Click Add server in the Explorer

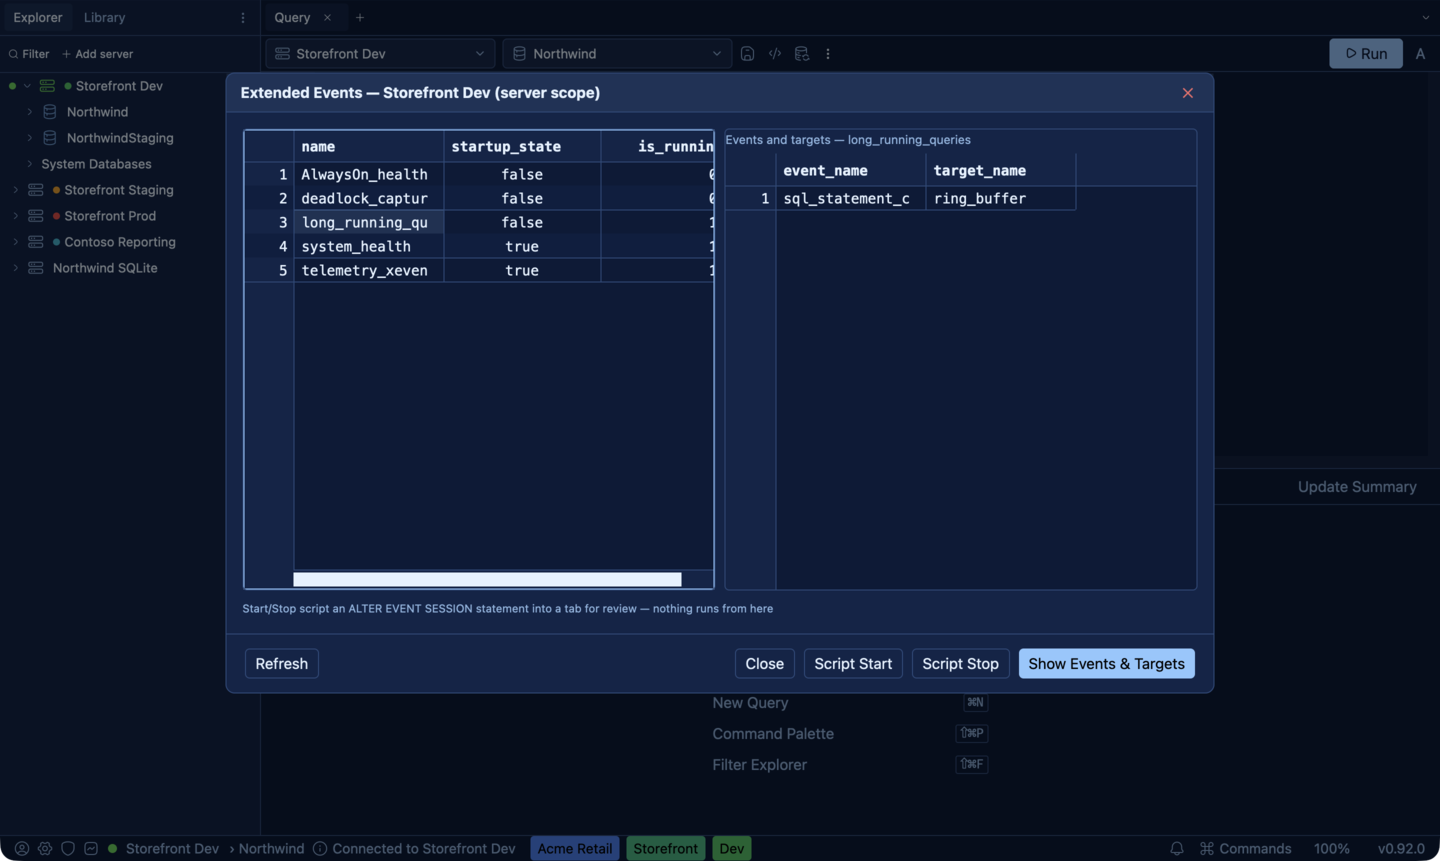click(x=97, y=54)
